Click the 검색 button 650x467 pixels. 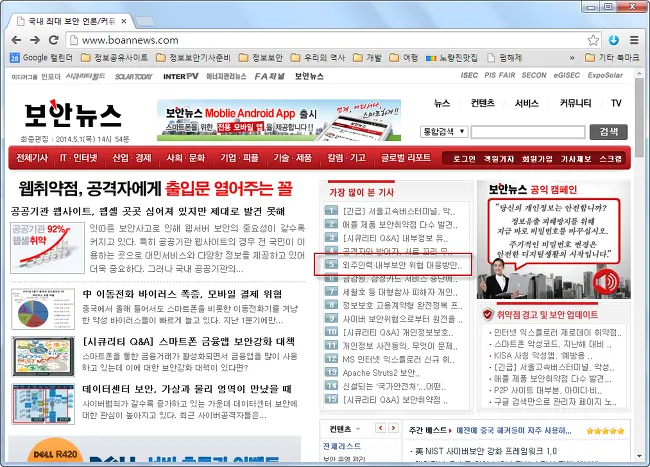609,132
